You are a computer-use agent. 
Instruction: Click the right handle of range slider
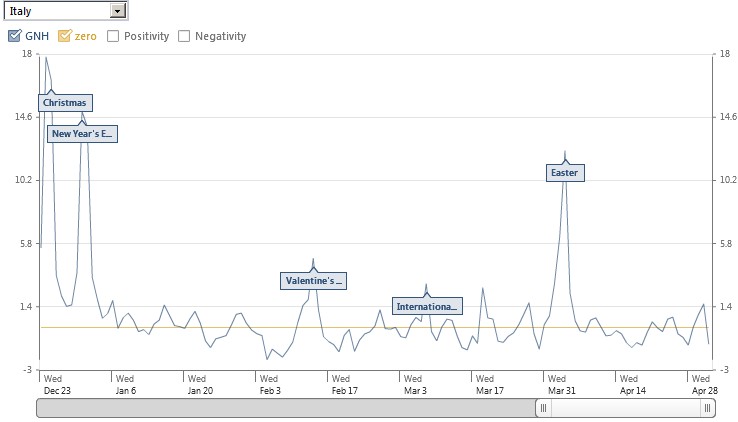pos(708,408)
